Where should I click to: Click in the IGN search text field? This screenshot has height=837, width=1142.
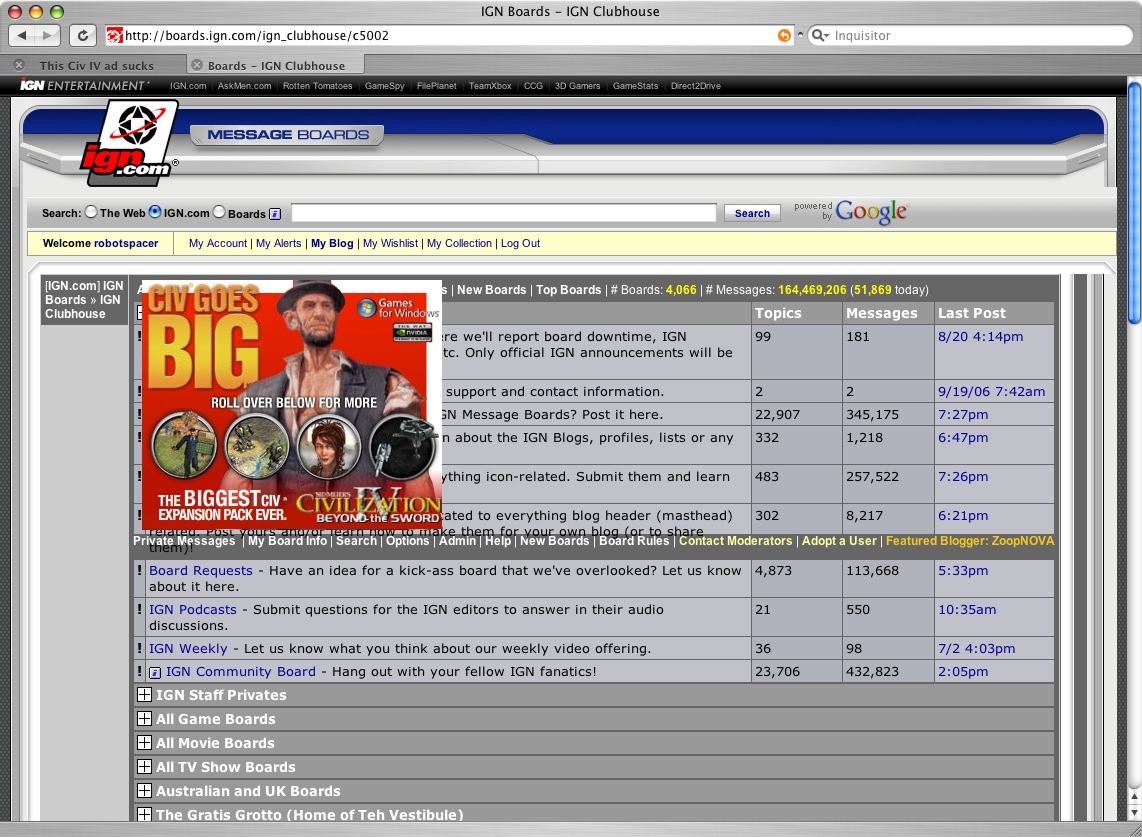(x=504, y=213)
